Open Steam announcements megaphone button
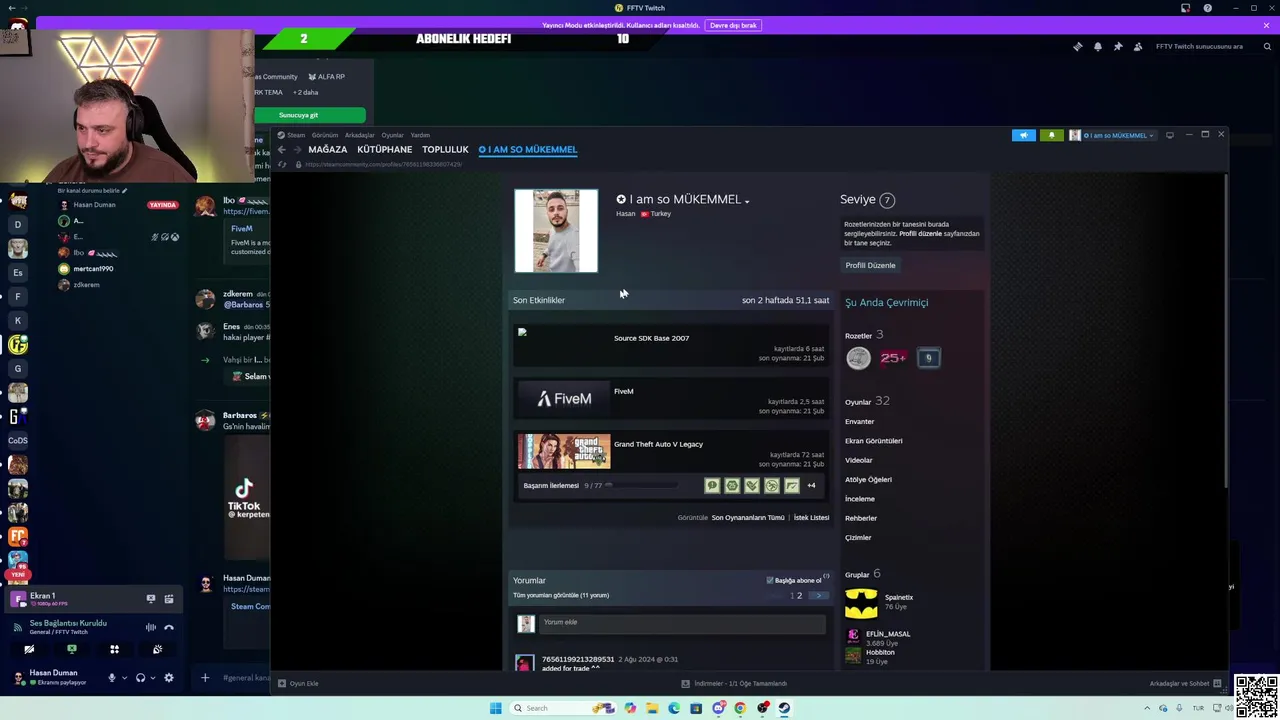 (1023, 135)
